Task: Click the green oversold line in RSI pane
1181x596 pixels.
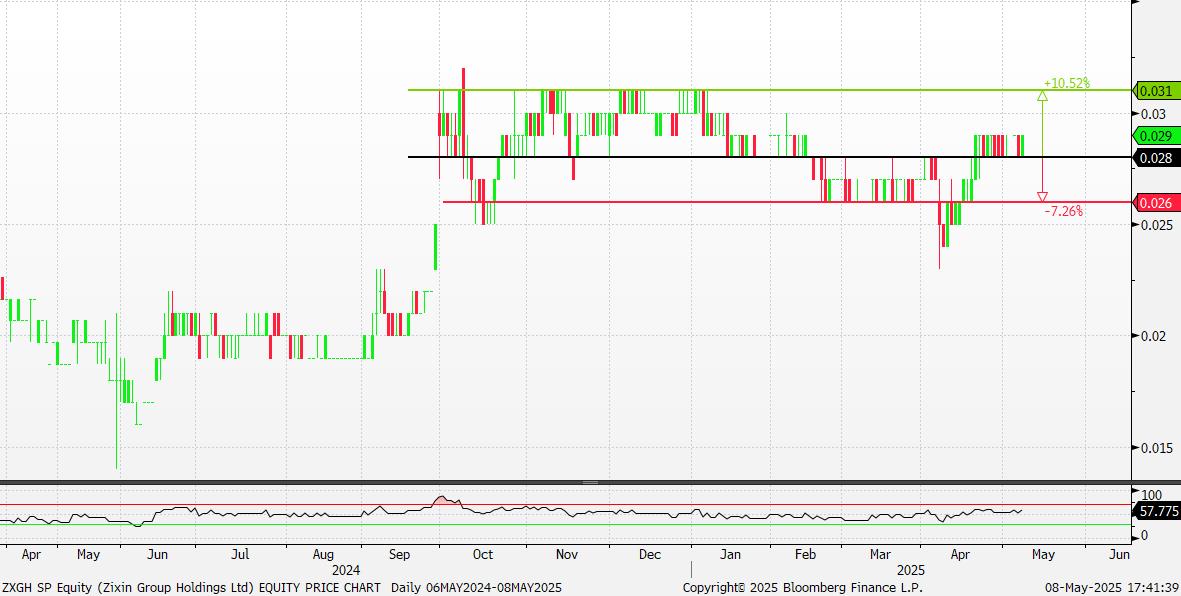Action: pyautogui.click(x=565, y=524)
